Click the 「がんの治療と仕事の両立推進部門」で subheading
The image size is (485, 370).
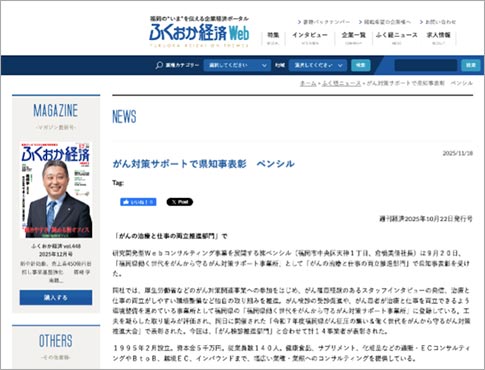(x=171, y=236)
